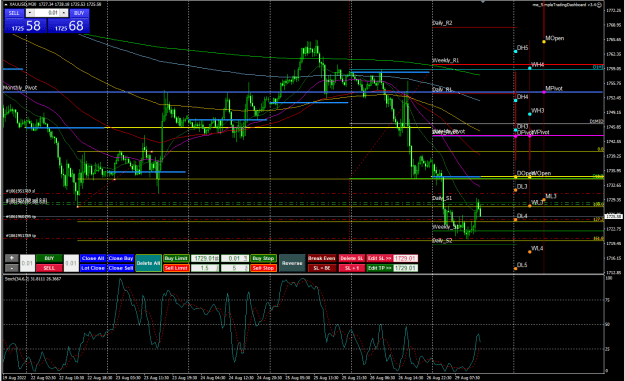Click the Lot Close button

tap(93, 268)
